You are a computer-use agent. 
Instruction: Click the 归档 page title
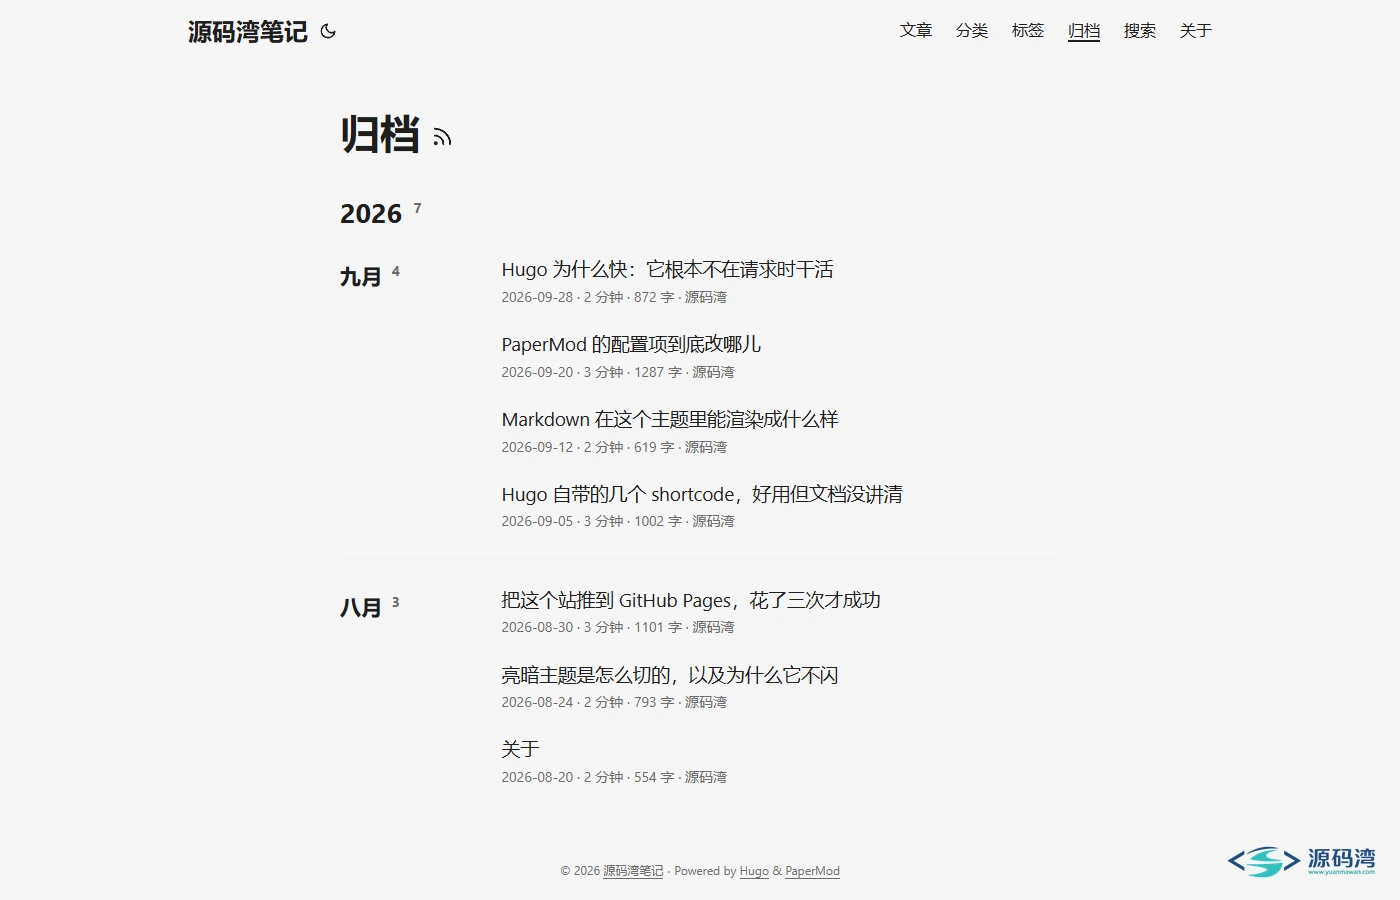point(380,135)
